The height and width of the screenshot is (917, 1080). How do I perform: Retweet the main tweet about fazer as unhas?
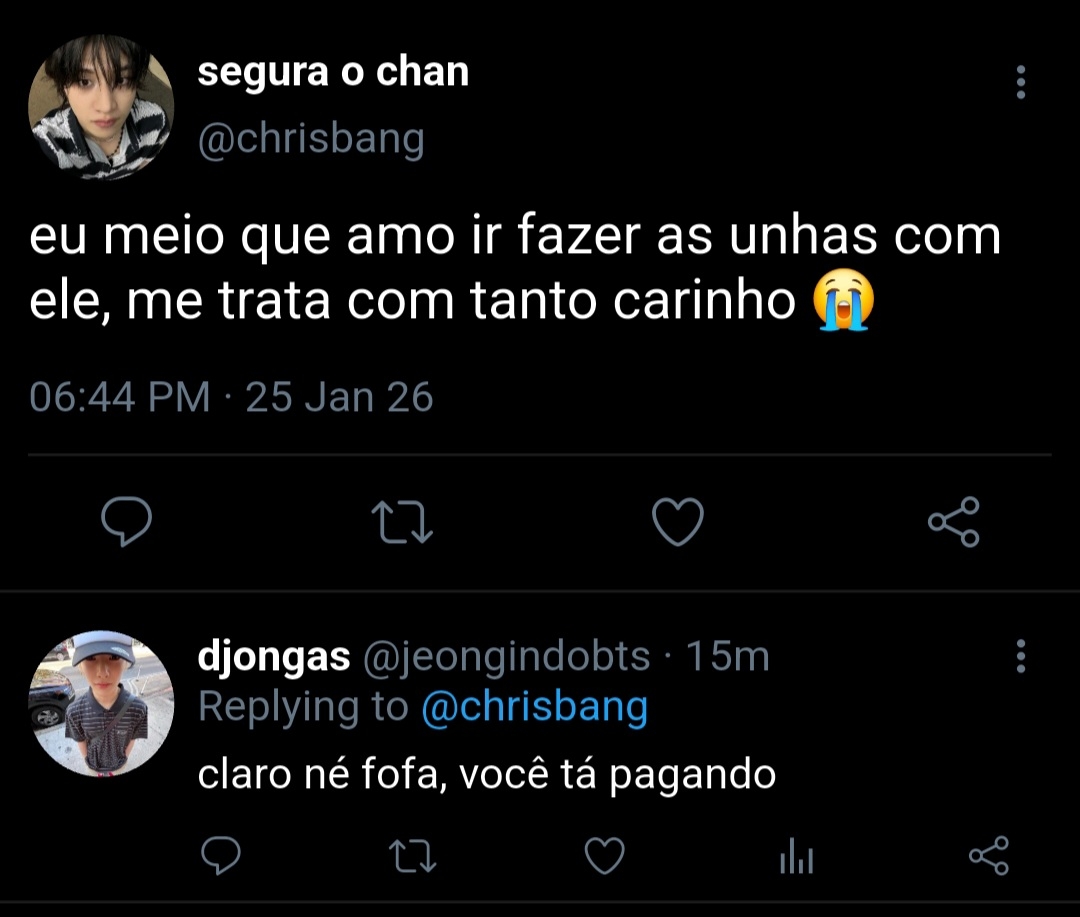[x=402, y=521]
